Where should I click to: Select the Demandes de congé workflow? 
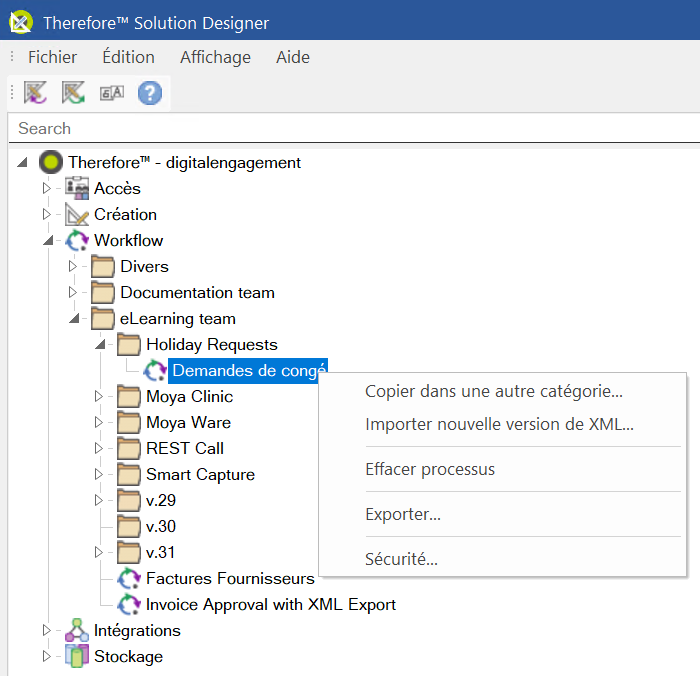click(248, 371)
